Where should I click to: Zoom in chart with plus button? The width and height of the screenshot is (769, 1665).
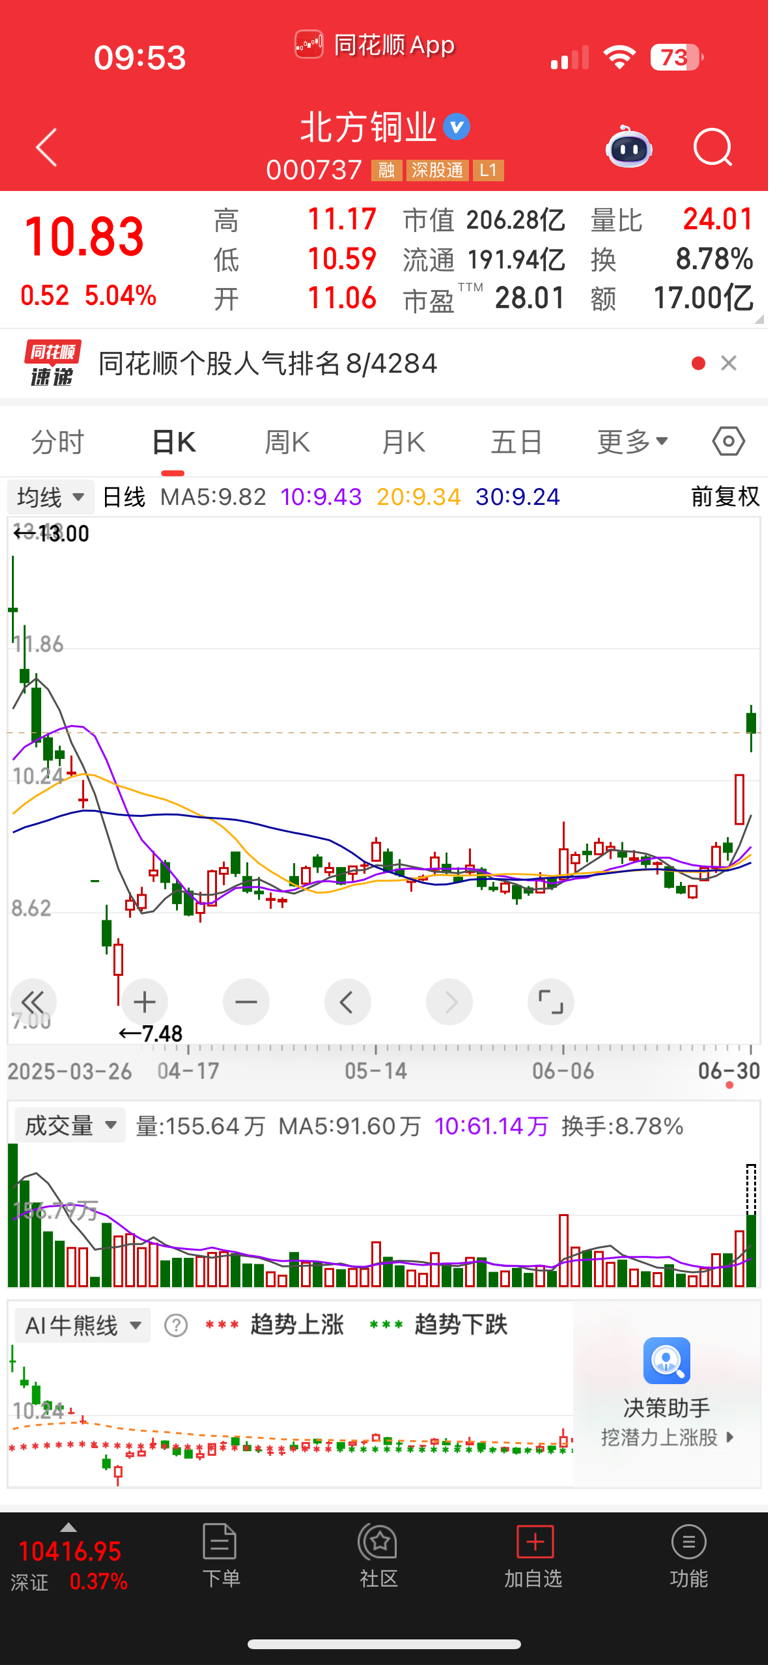(x=144, y=1002)
